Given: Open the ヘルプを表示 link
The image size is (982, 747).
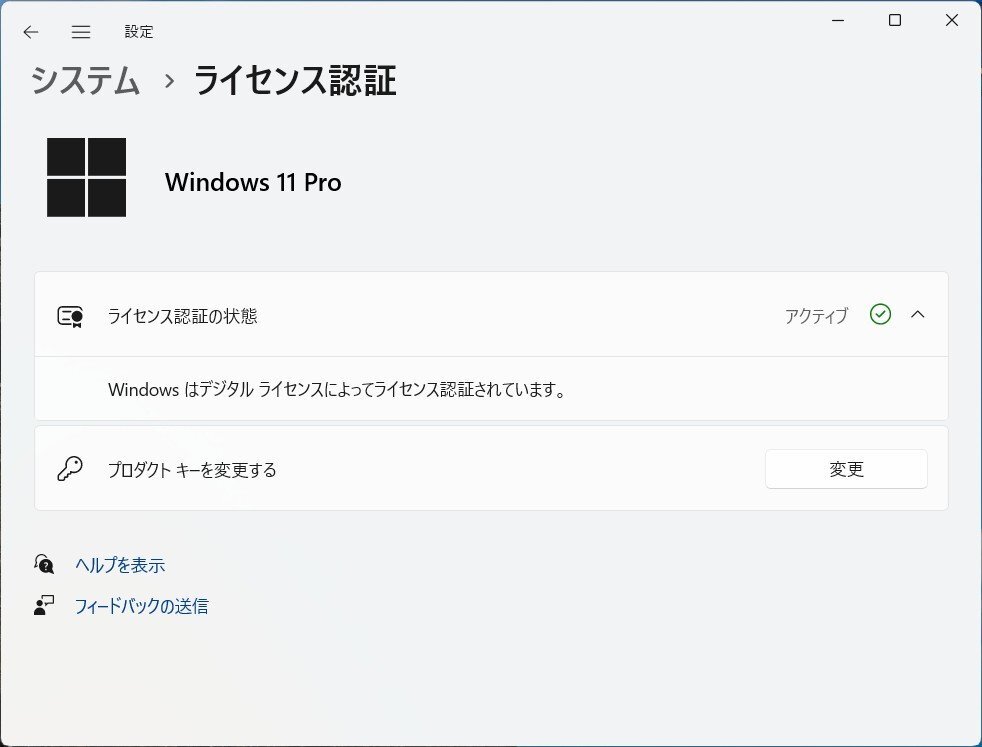Looking at the screenshot, I should [120, 565].
